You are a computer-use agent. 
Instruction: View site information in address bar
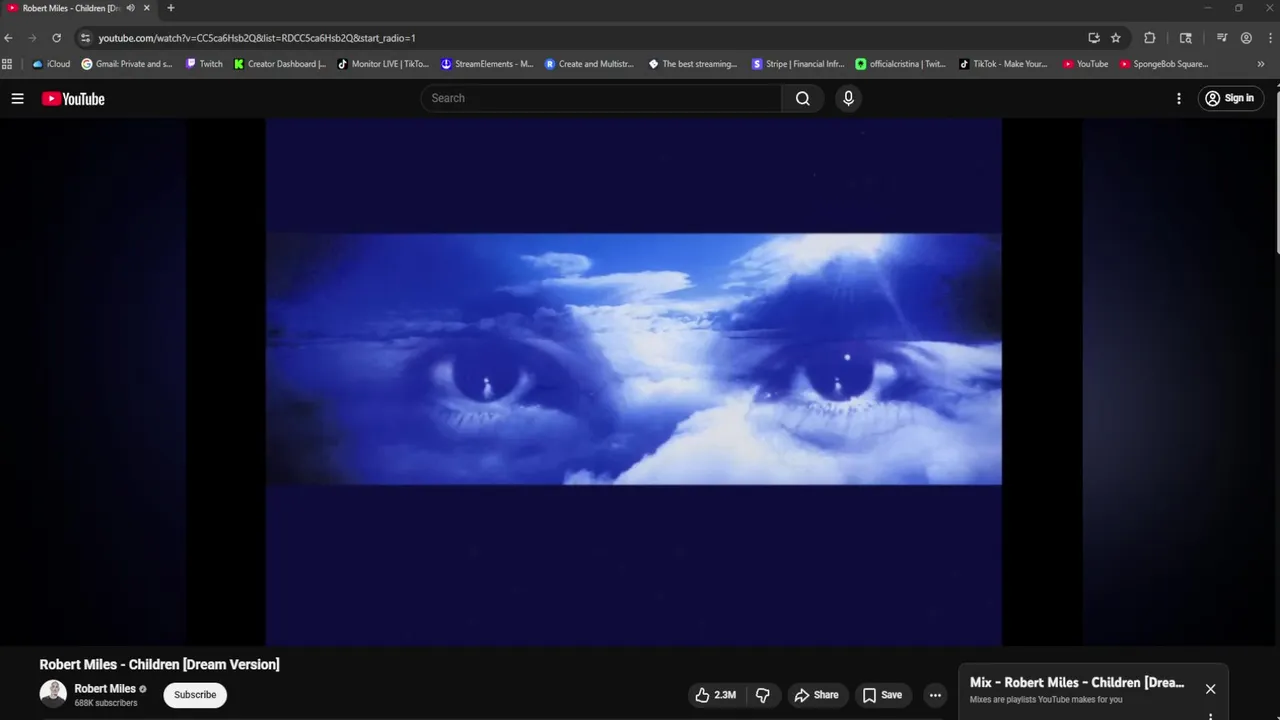(86, 38)
